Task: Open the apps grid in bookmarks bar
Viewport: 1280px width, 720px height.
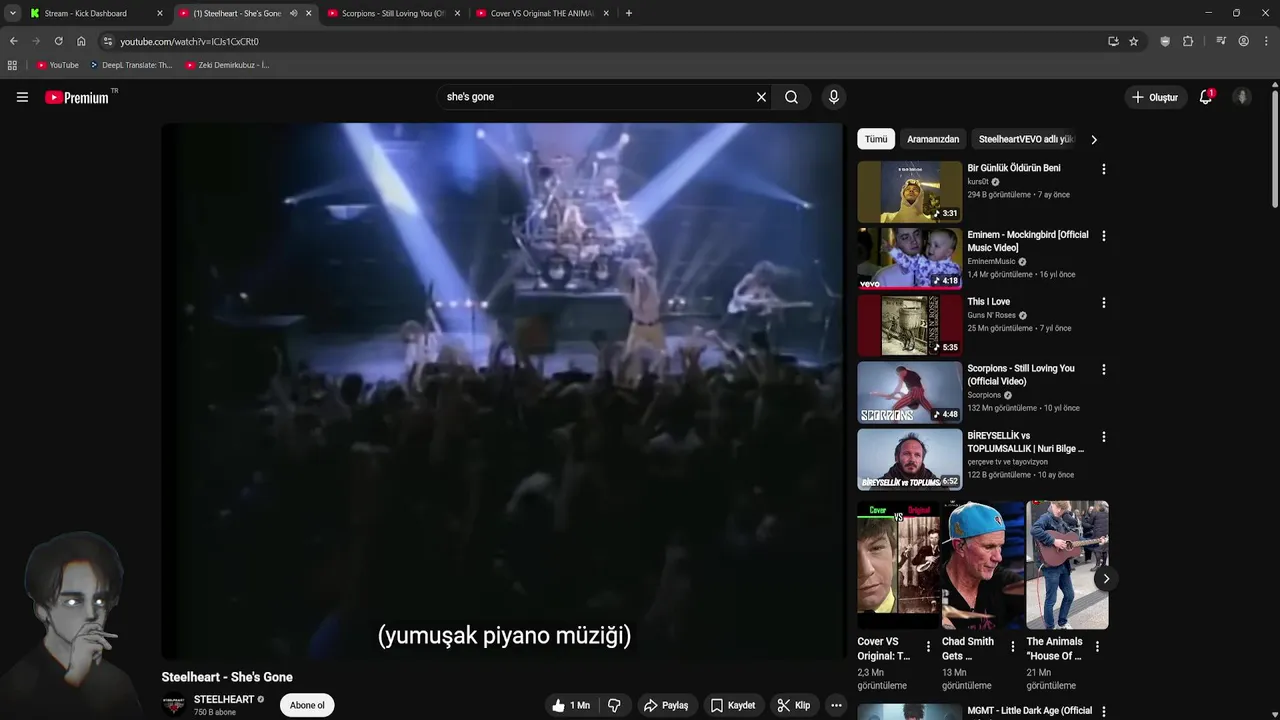Action: (12, 65)
